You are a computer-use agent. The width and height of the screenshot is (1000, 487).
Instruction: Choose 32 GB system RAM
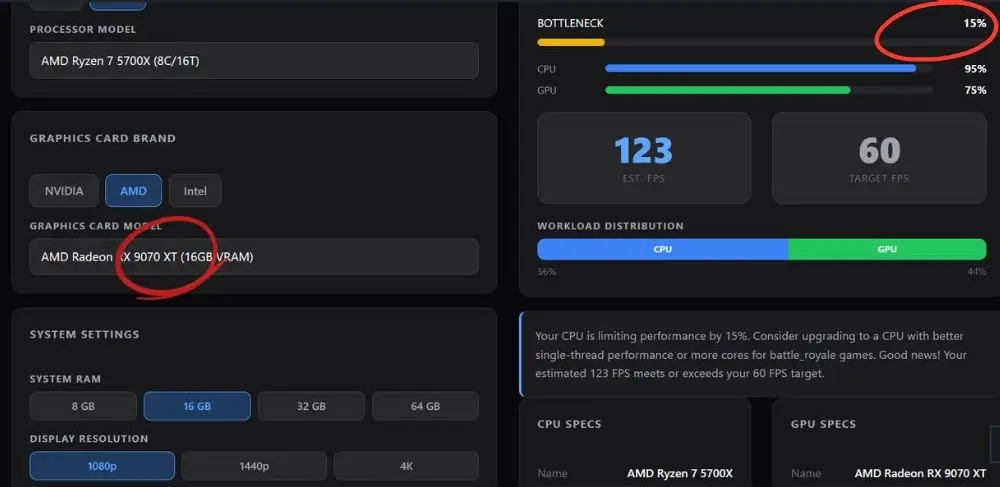pyautogui.click(x=311, y=406)
